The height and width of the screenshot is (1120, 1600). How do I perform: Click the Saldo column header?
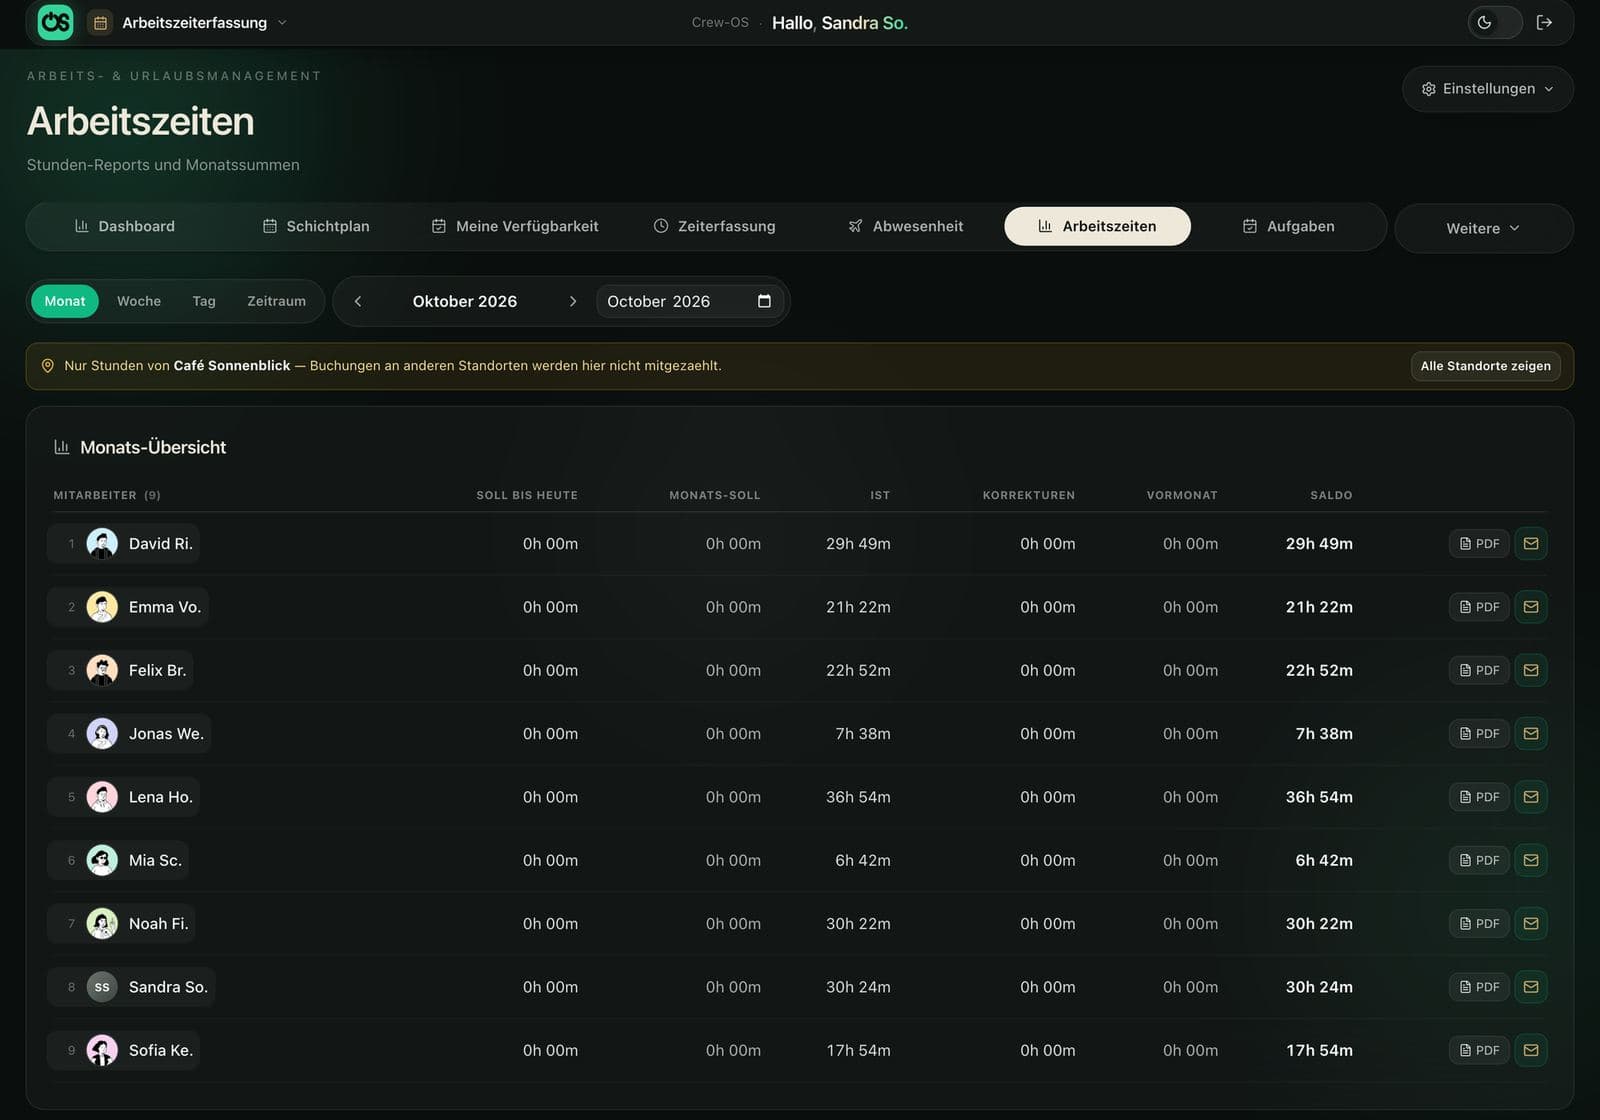[1331, 495]
